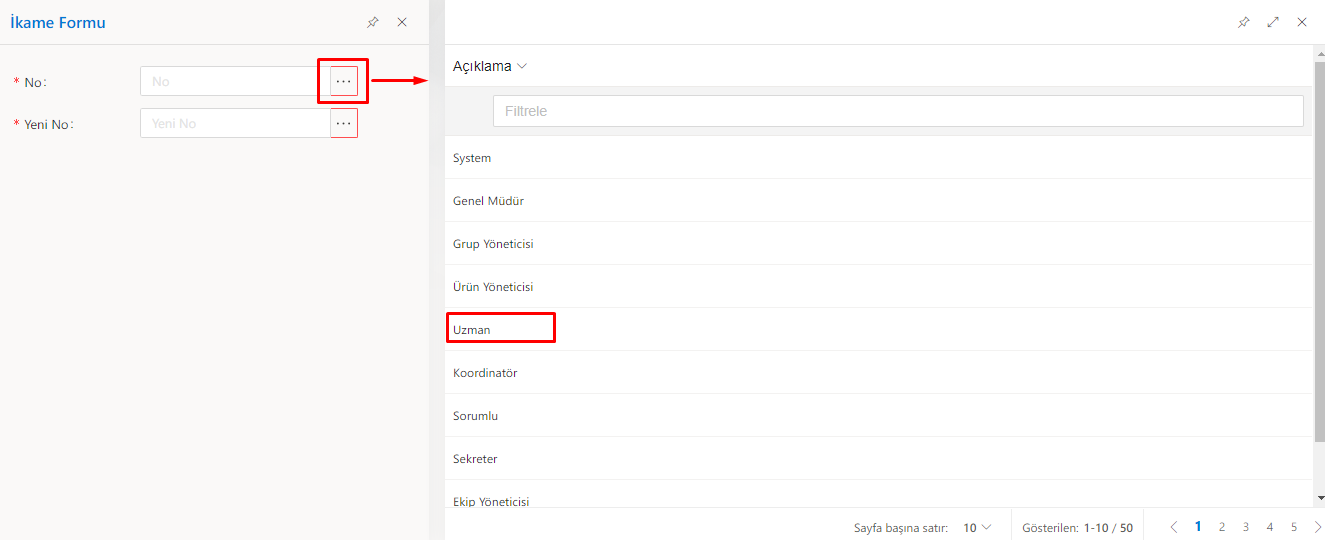This screenshot has height=540, width=1325.
Task: Jump to page 5 of results
Action: [1294, 527]
